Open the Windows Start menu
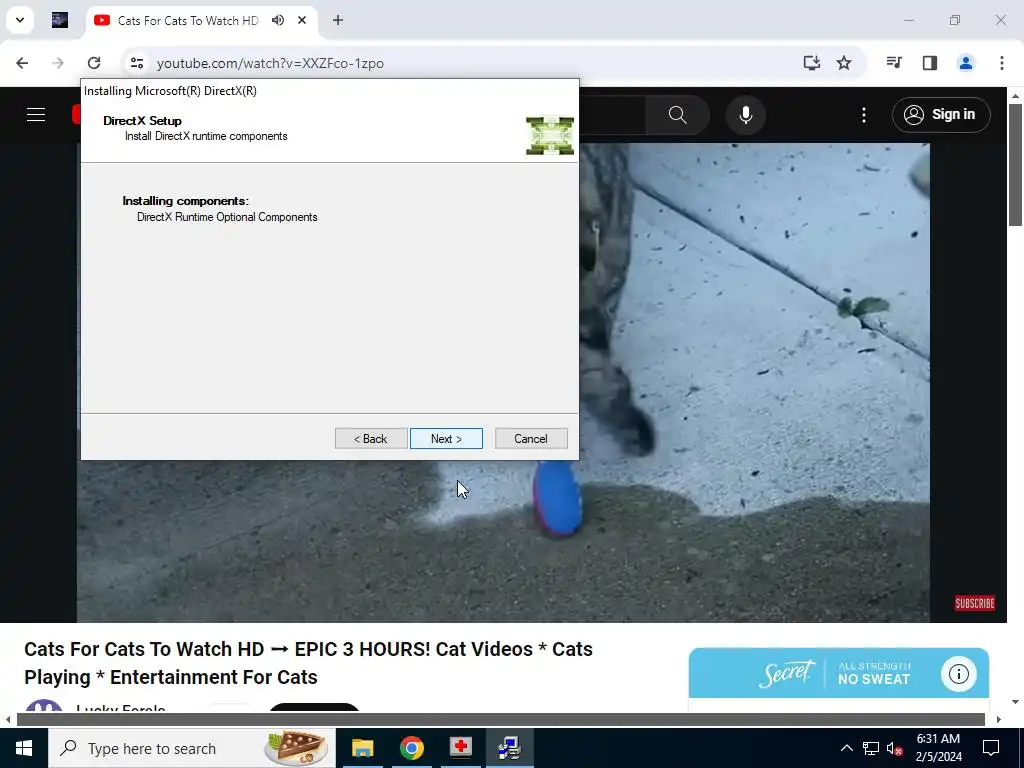This screenshot has height=768, width=1024. tap(24, 748)
